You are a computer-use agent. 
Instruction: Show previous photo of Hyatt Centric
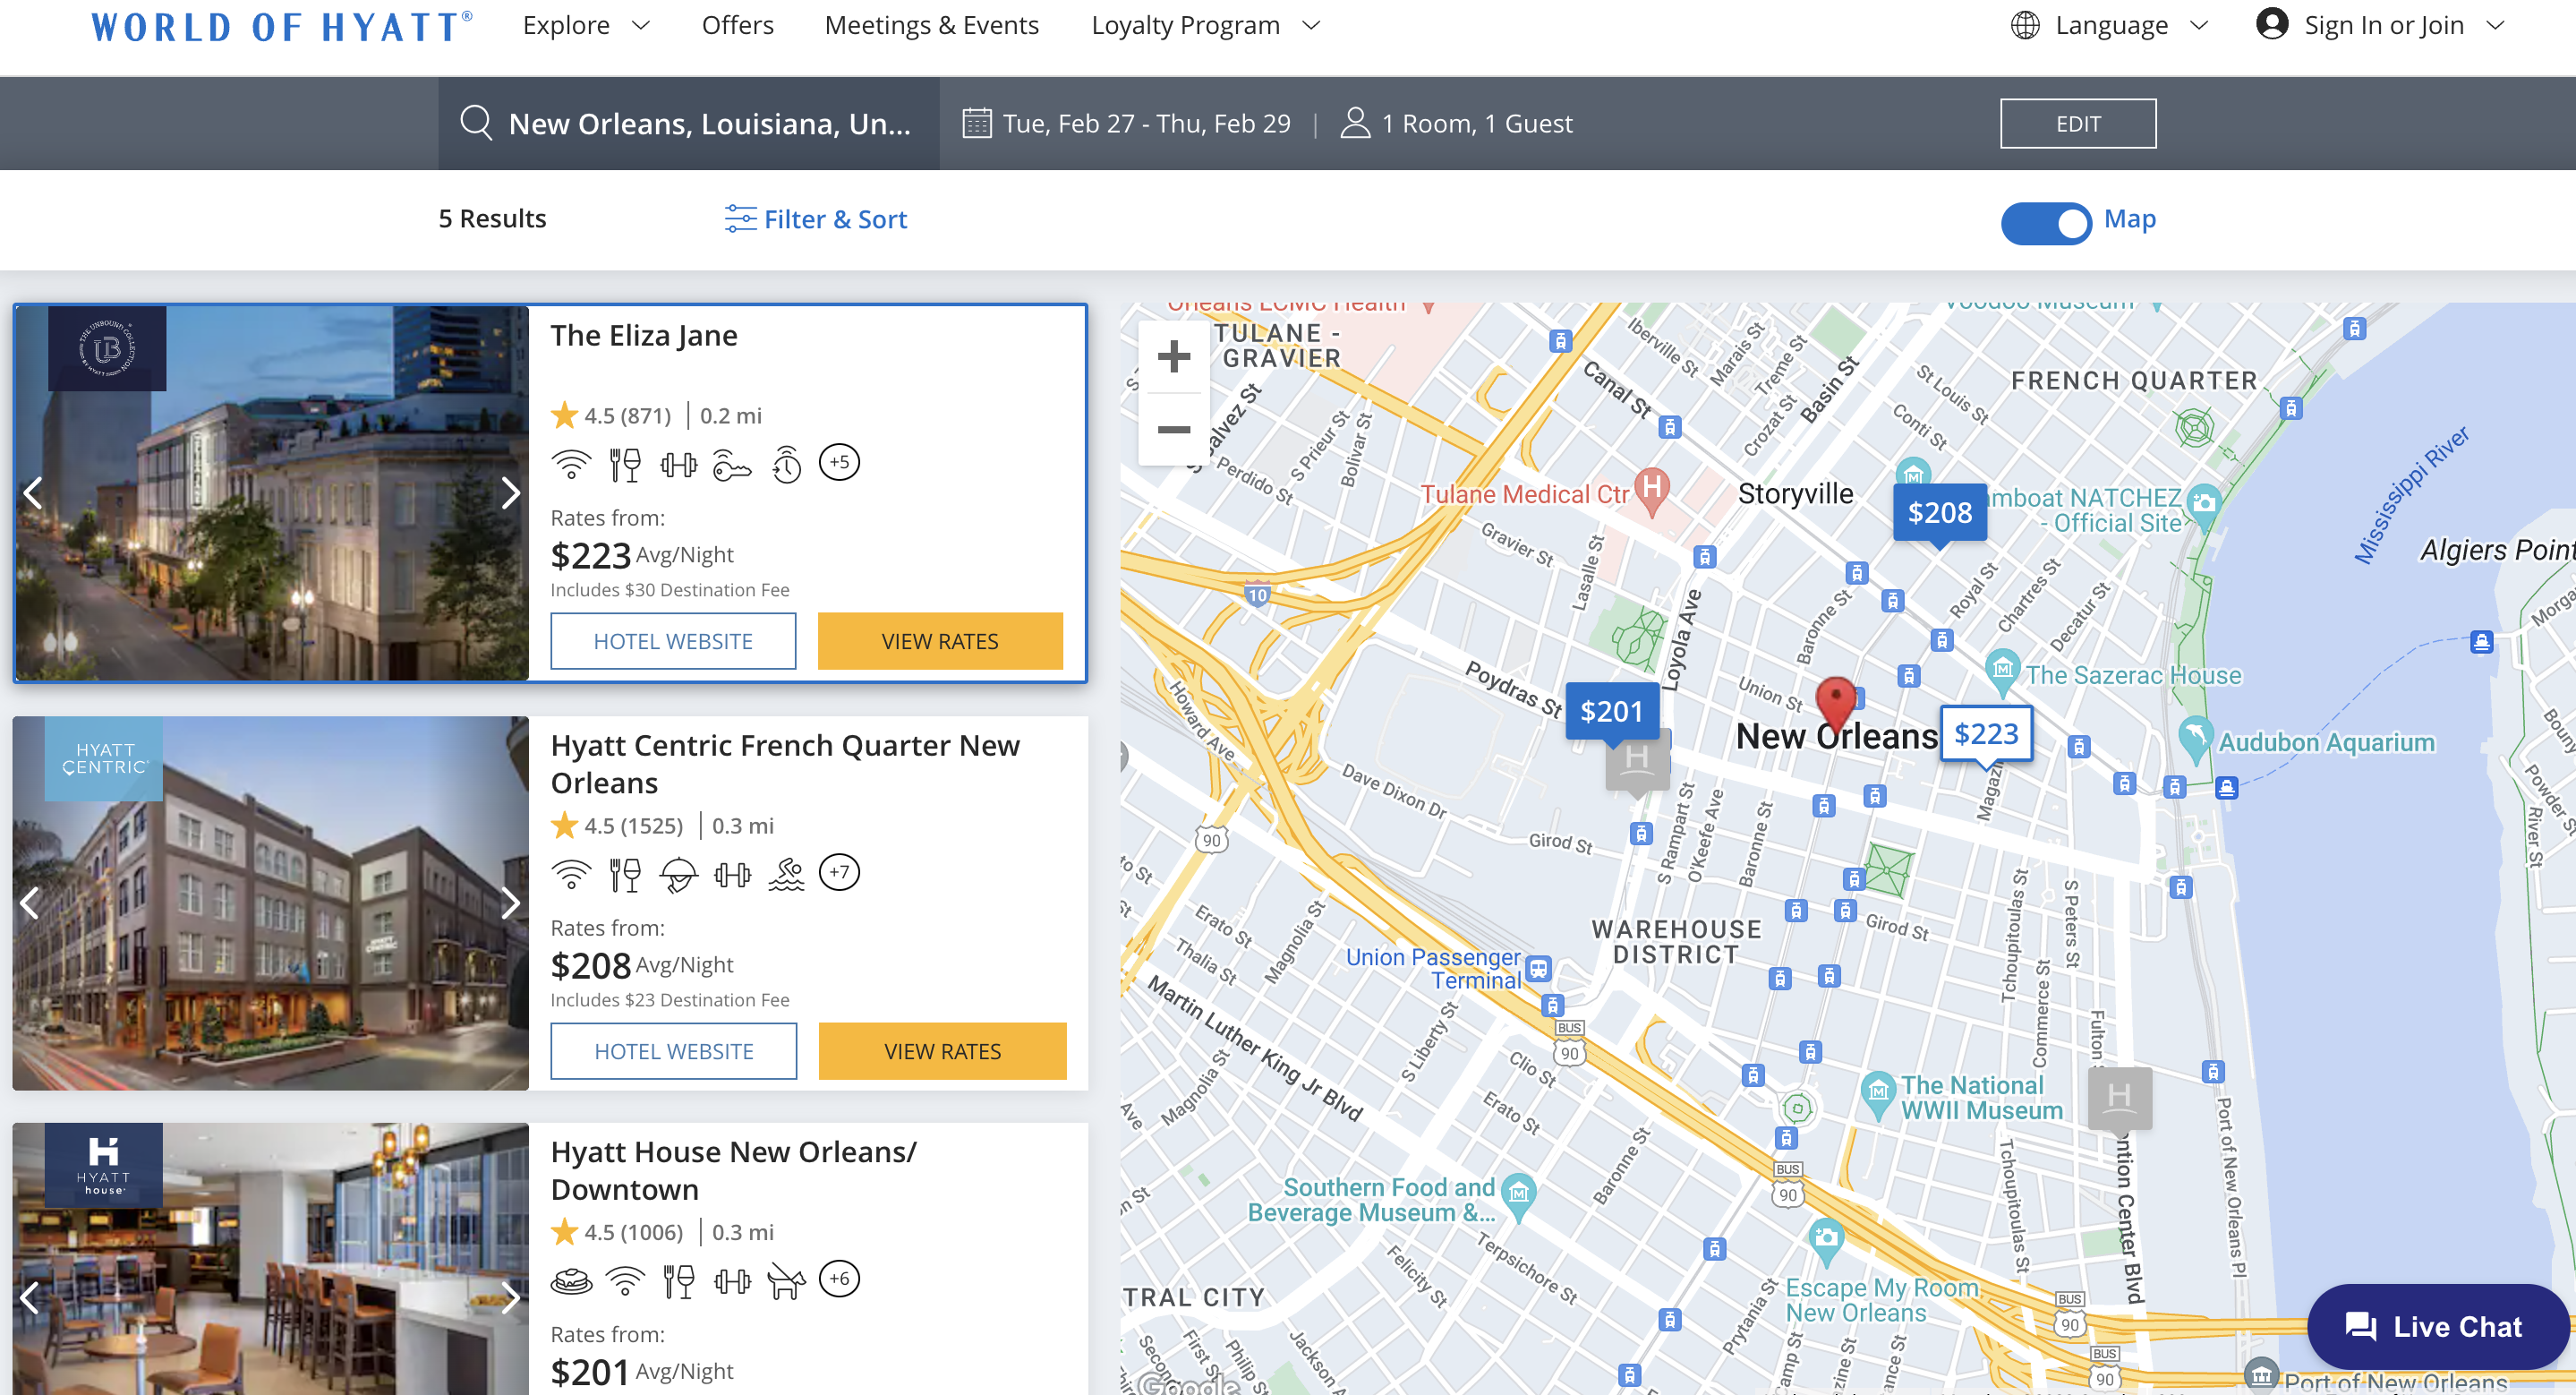(x=30, y=902)
